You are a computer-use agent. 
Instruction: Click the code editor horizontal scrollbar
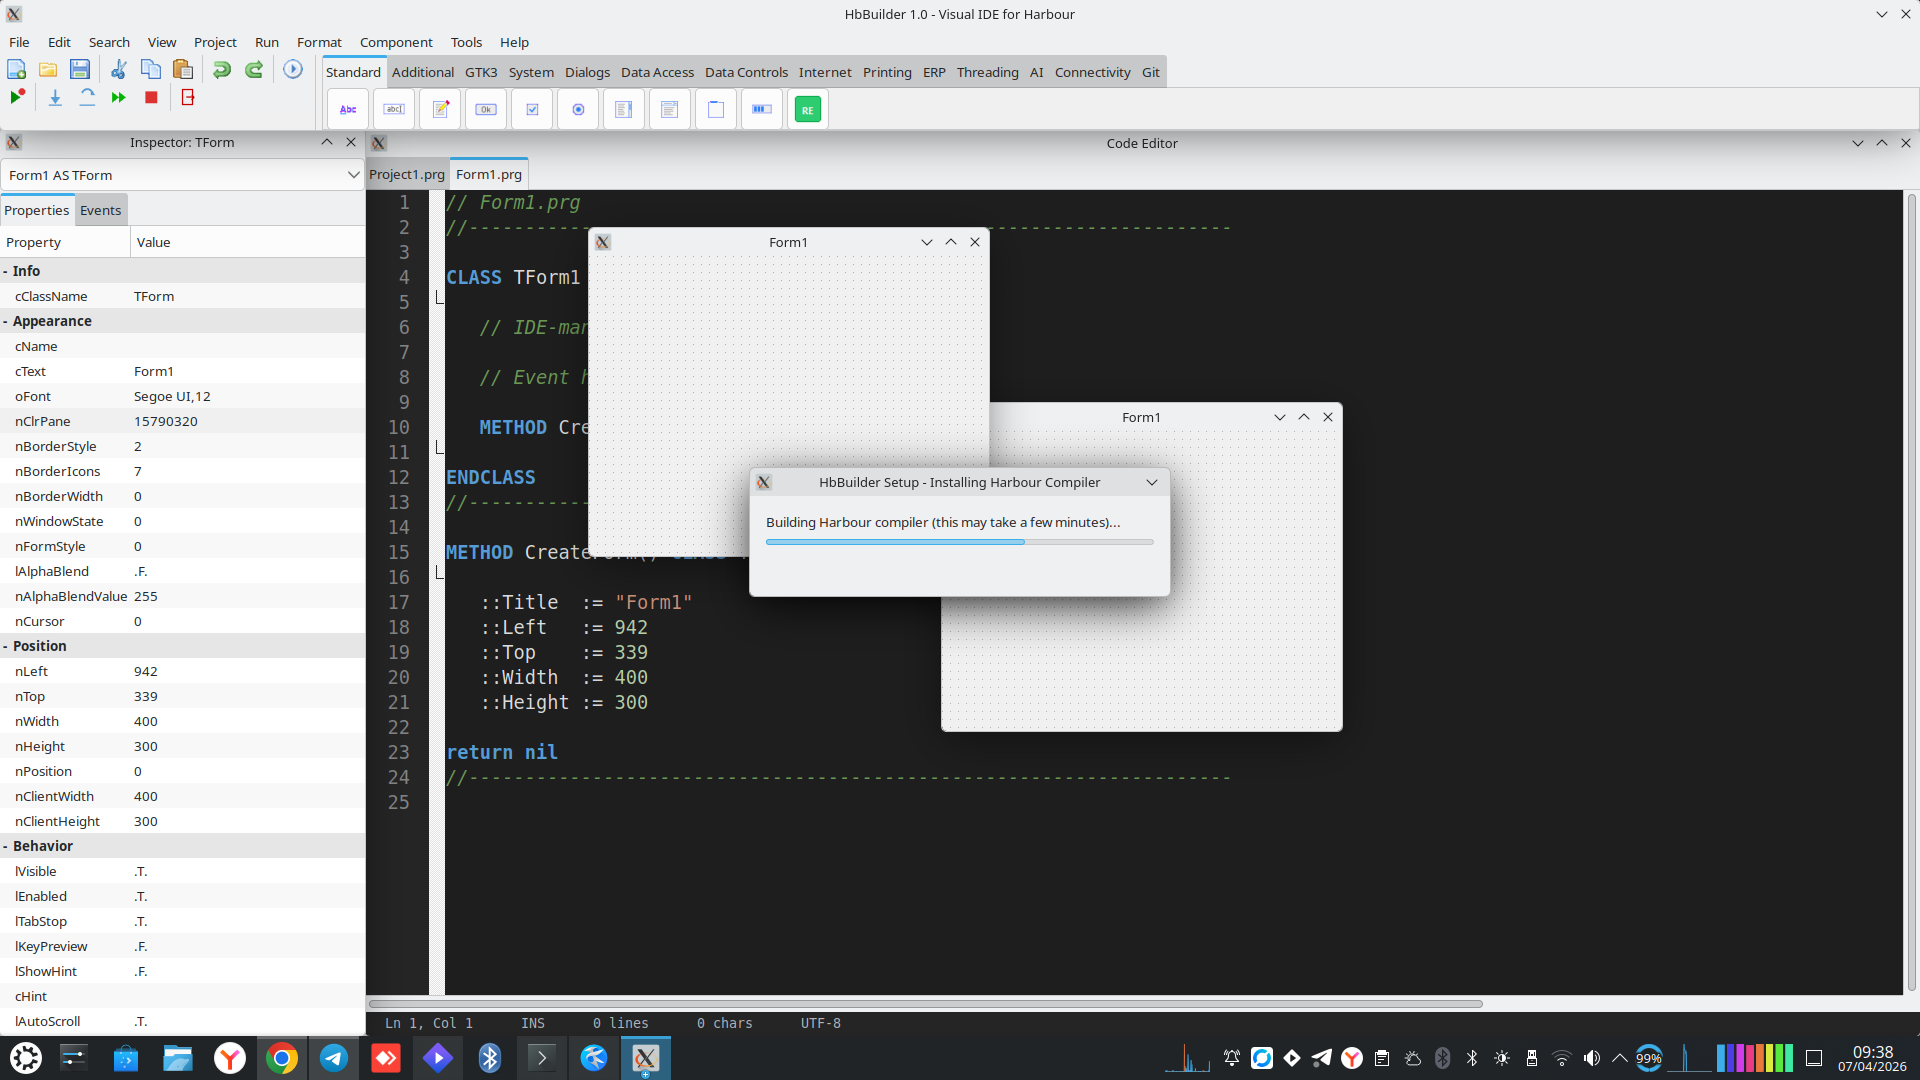tap(925, 1003)
